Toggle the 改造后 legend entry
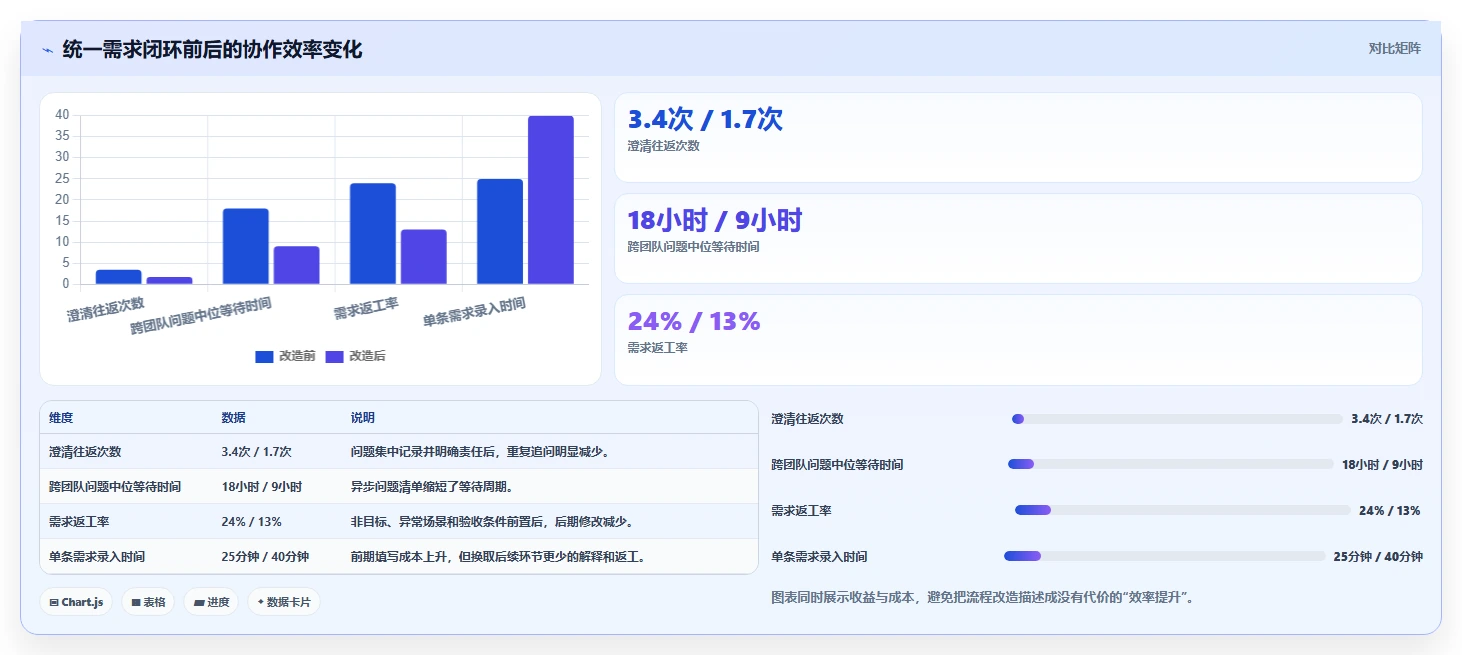The width and height of the screenshot is (1462, 655). point(355,356)
